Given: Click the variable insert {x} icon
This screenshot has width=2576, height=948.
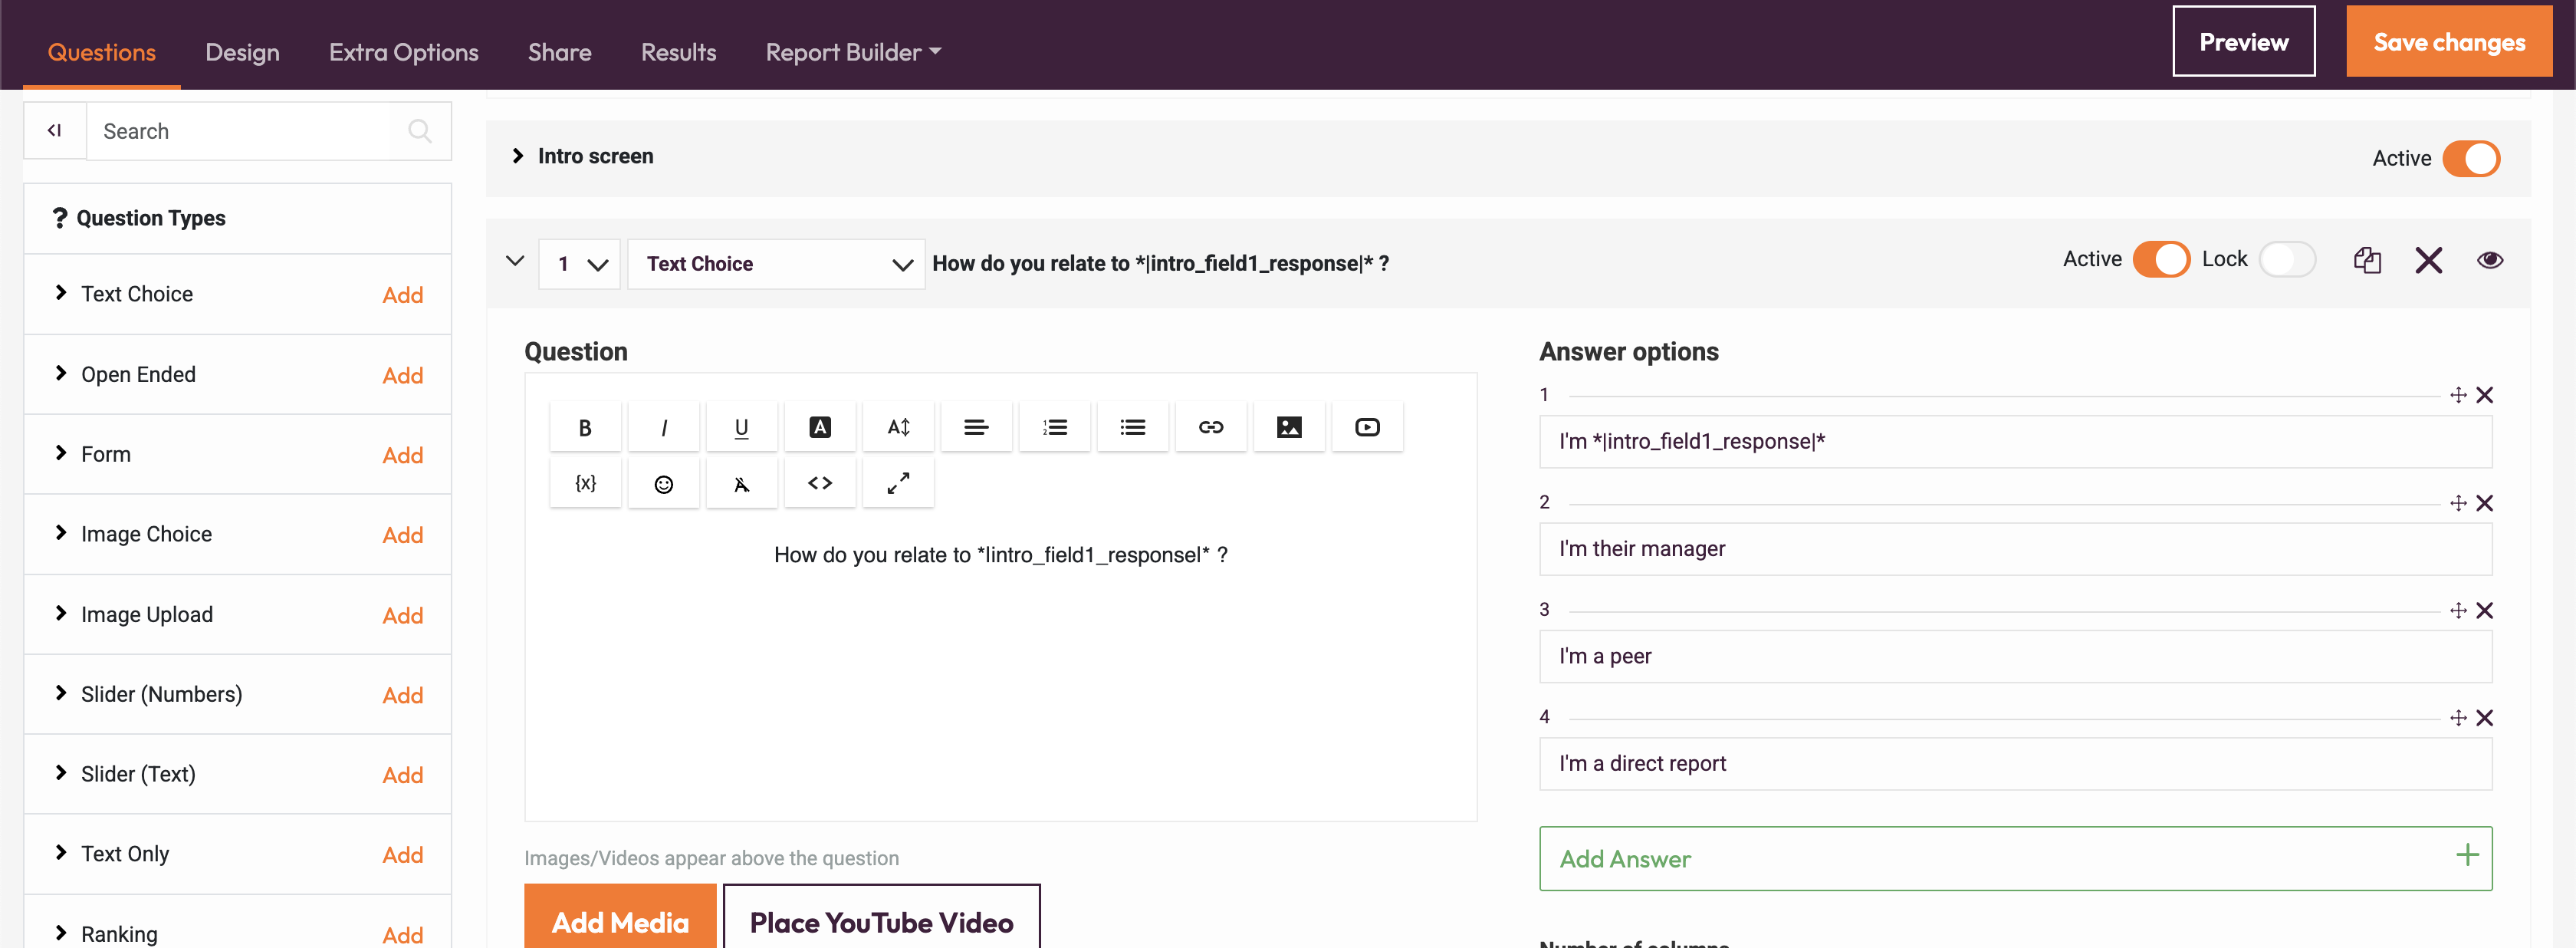Looking at the screenshot, I should click(x=585, y=484).
